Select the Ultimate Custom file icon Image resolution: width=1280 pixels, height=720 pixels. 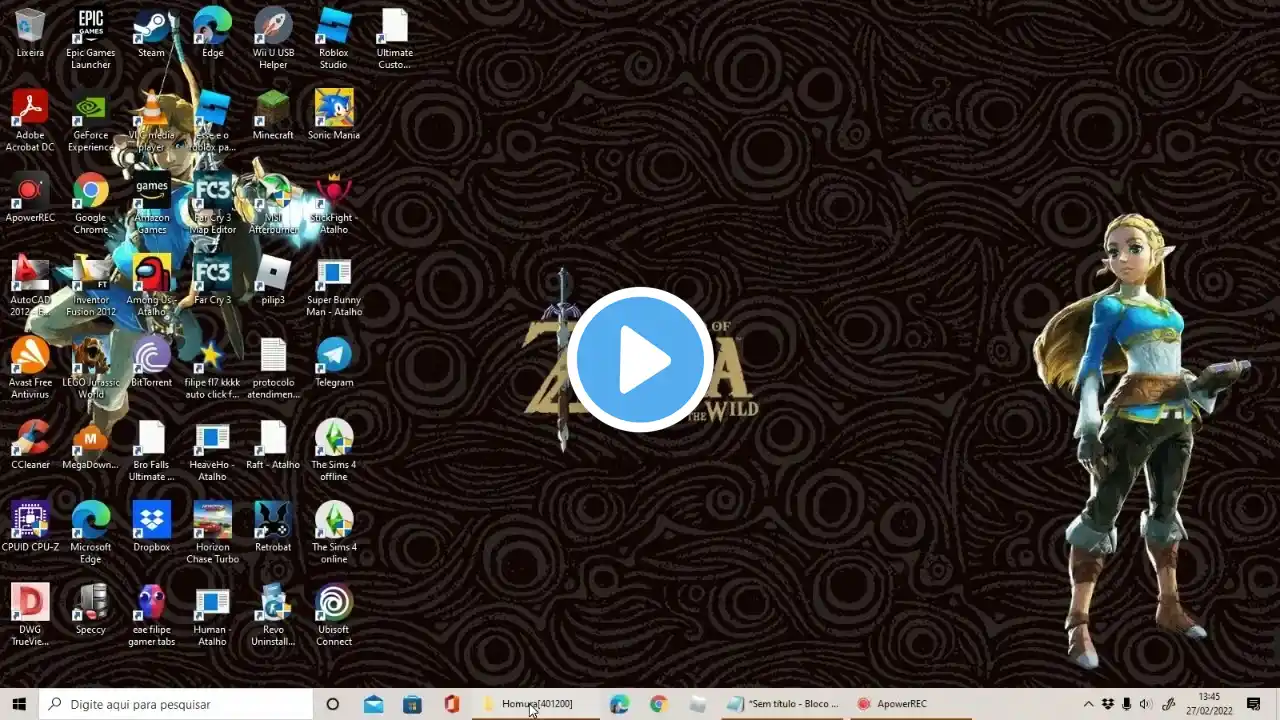click(x=394, y=39)
